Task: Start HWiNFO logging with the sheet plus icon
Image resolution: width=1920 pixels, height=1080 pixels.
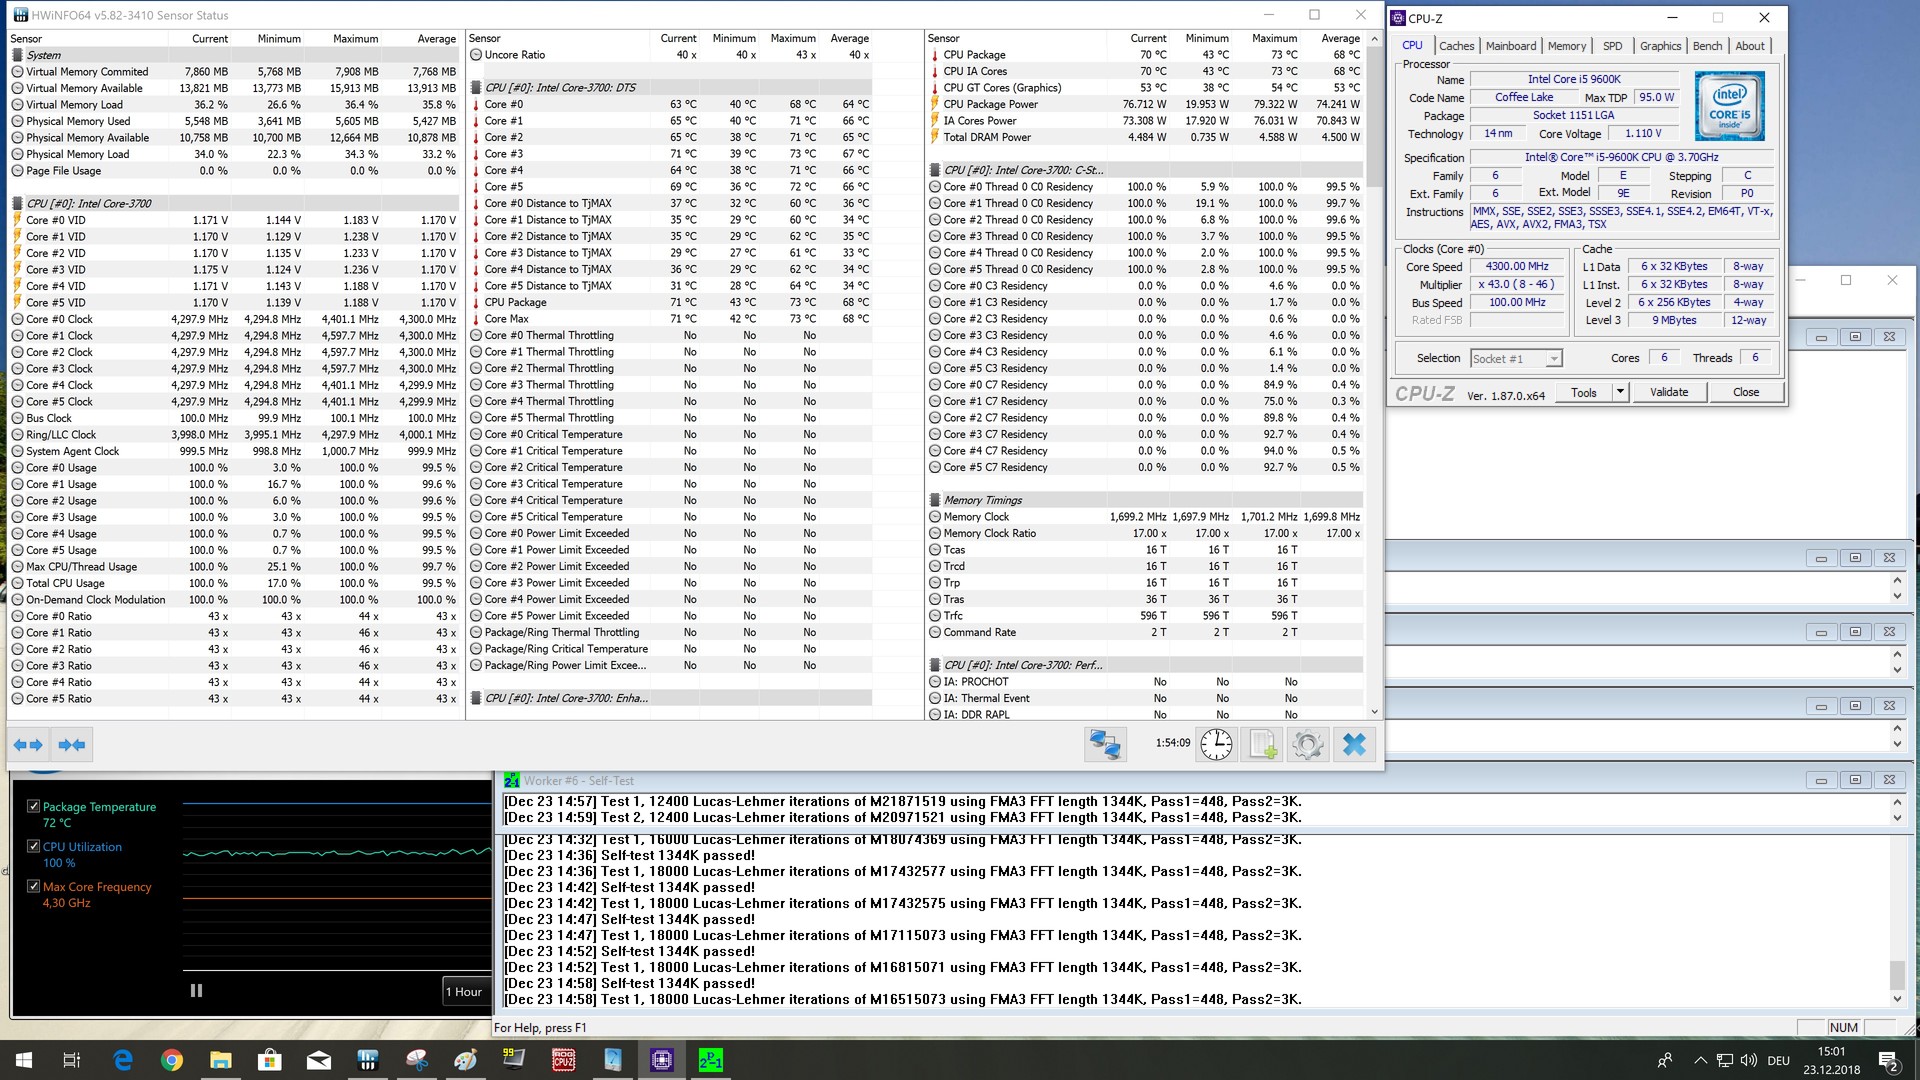Action: (1262, 744)
